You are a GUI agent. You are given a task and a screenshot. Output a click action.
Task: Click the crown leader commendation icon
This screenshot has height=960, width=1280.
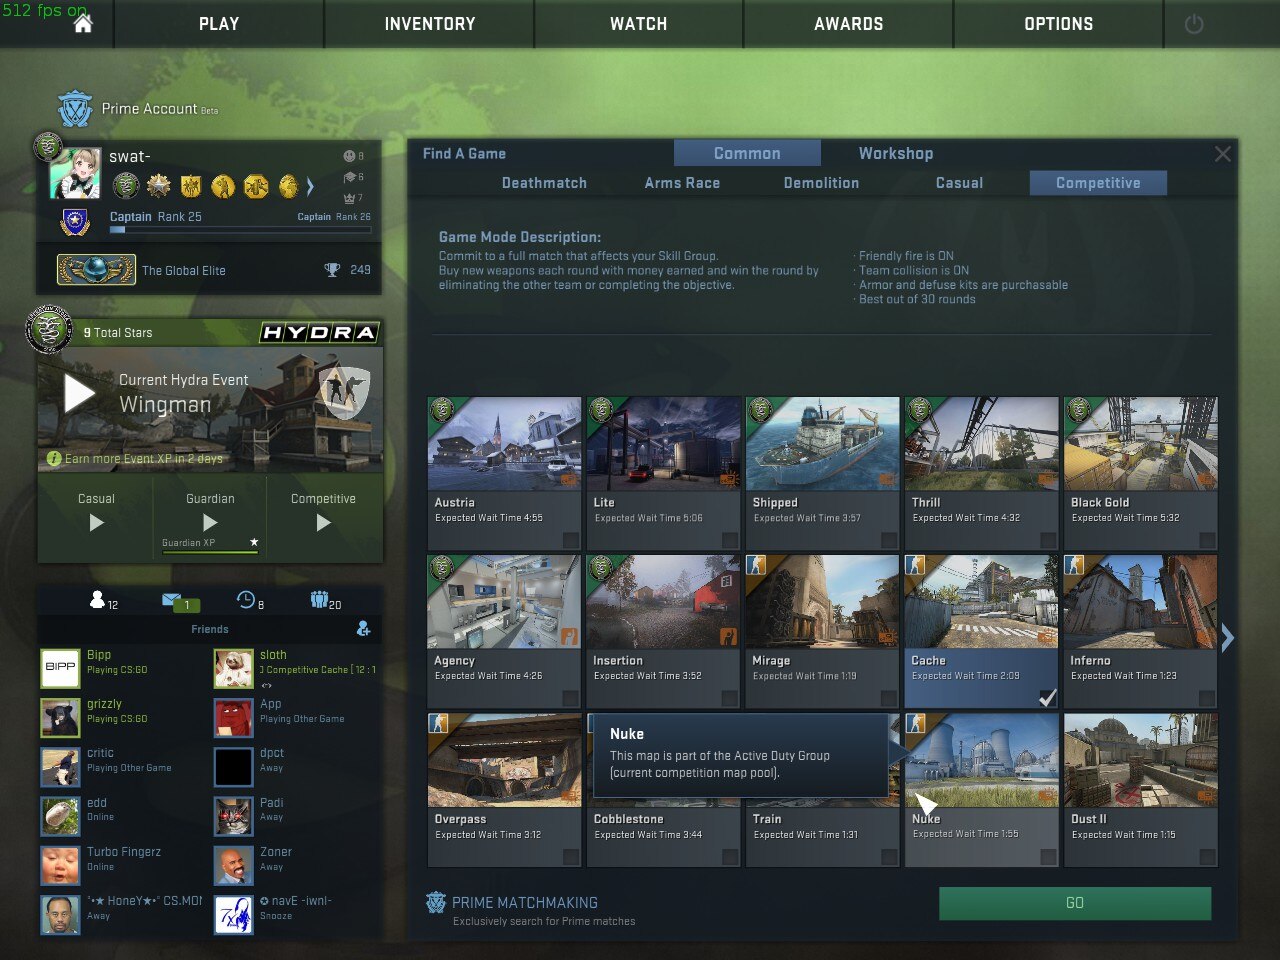[x=349, y=198]
